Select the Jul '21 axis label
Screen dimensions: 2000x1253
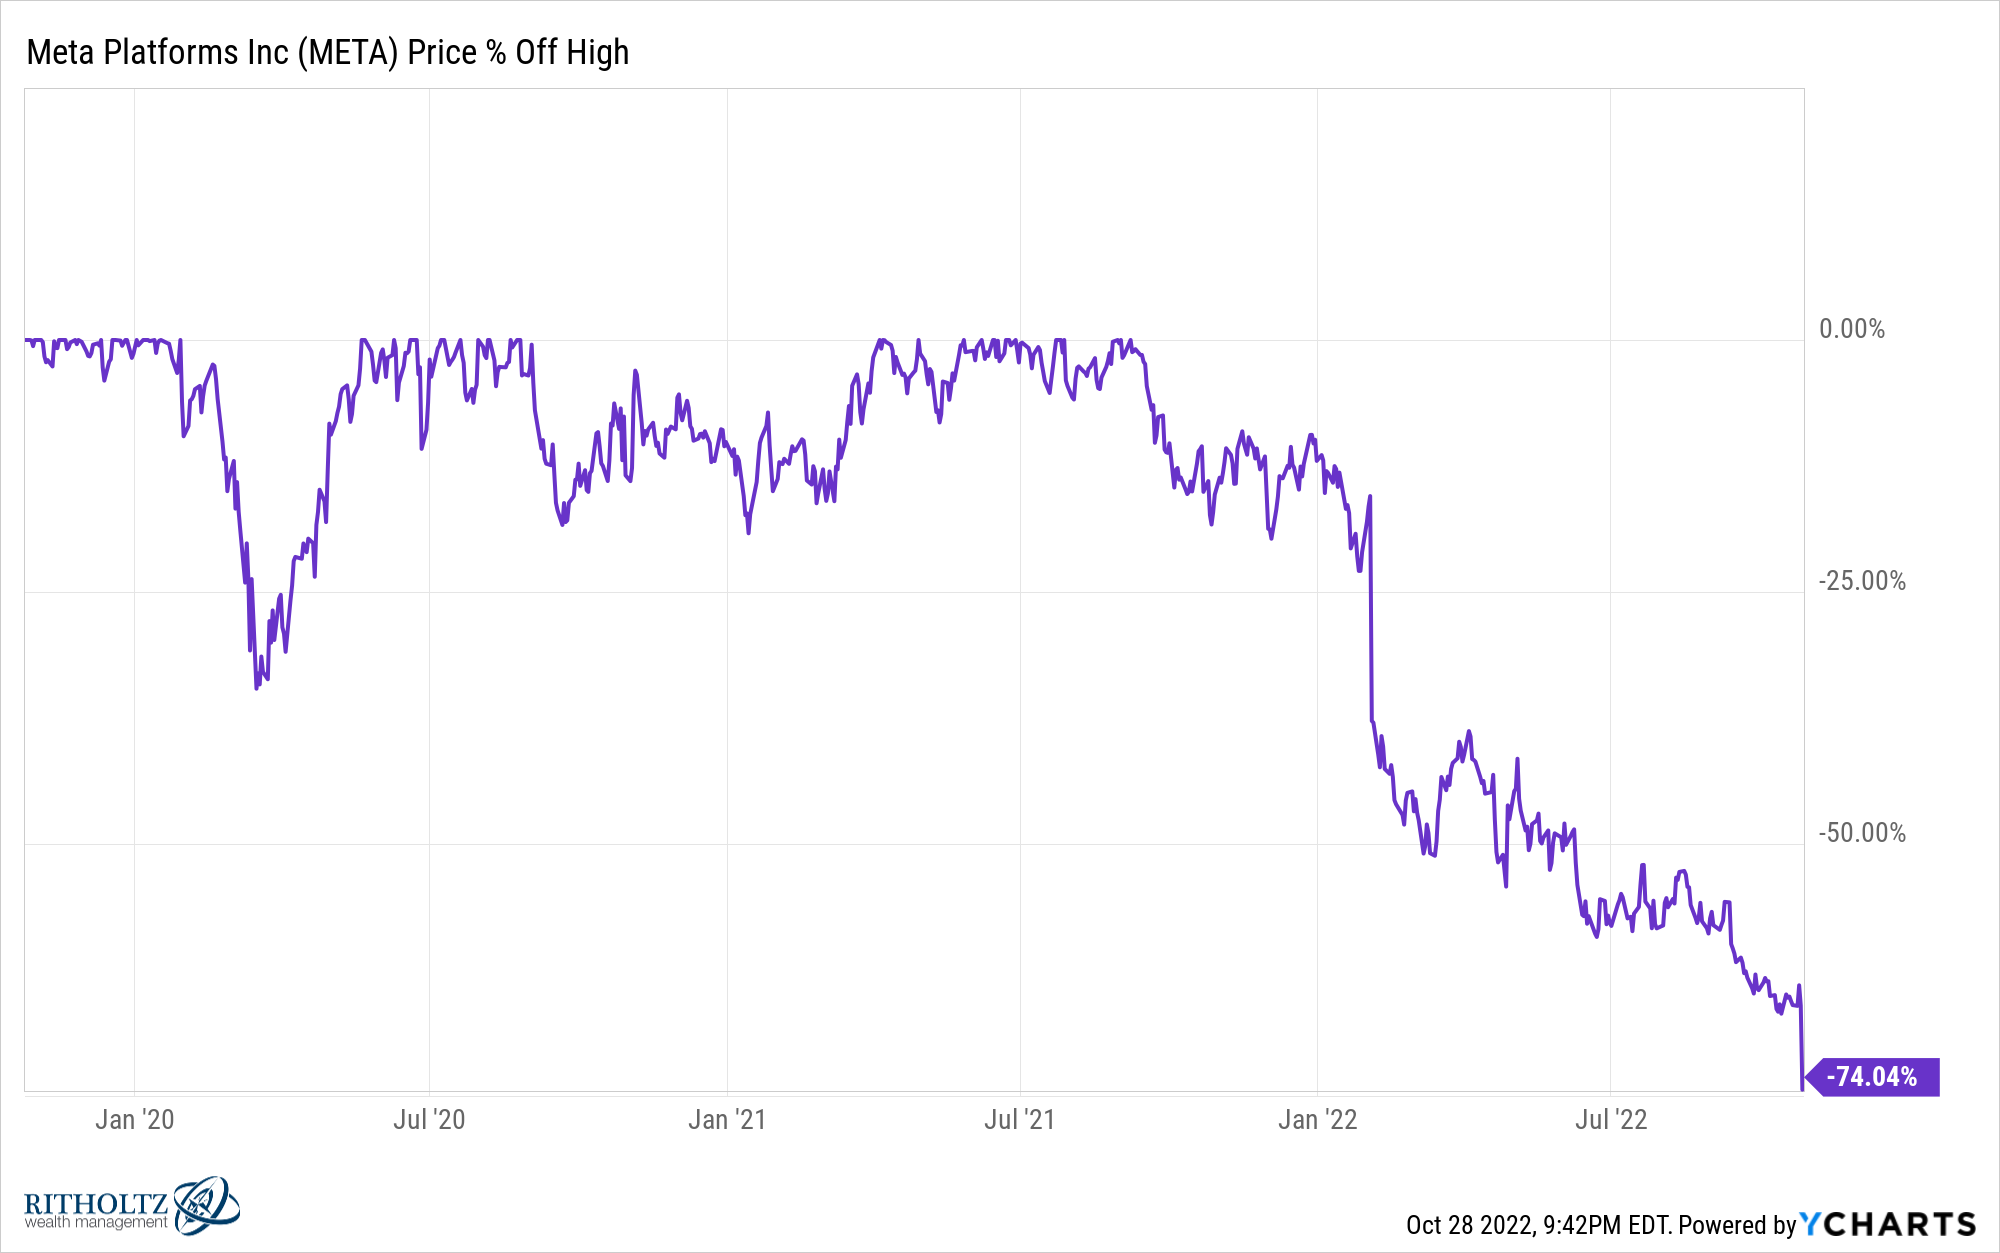coord(1019,1119)
